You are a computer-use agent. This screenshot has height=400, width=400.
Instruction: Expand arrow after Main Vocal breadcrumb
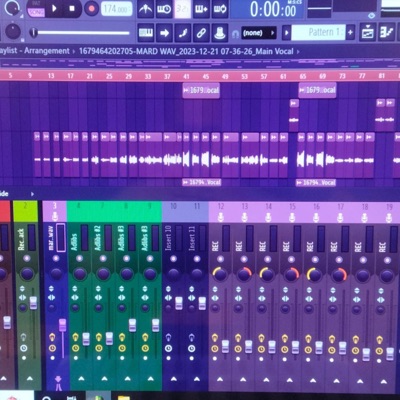(298, 51)
